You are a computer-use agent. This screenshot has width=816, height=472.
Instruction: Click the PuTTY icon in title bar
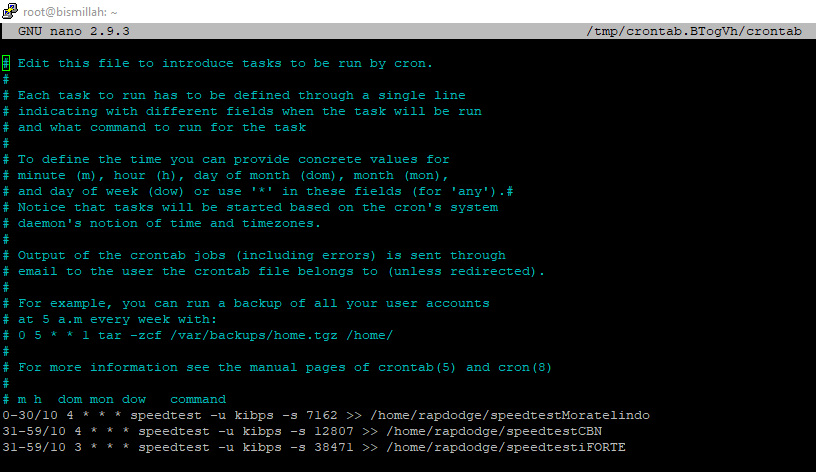click(9, 11)
